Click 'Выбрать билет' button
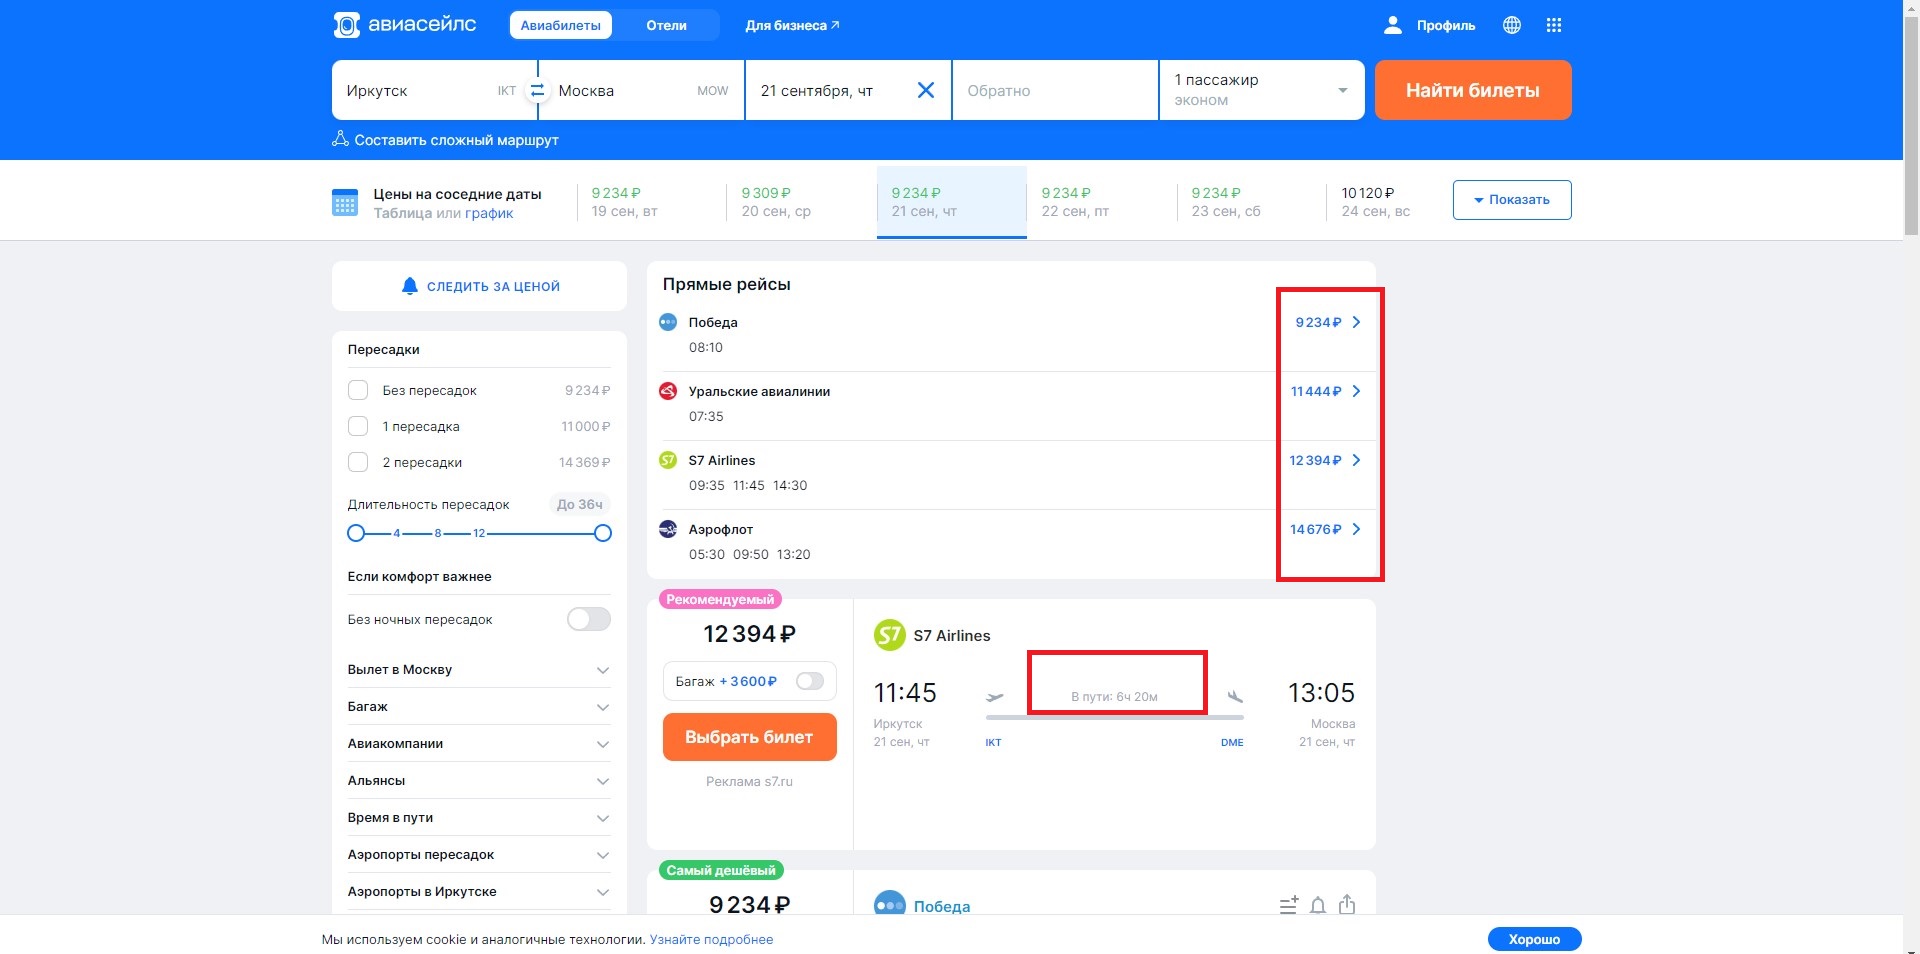Viewport: 1920px width, 954px height. pos(749,737)
